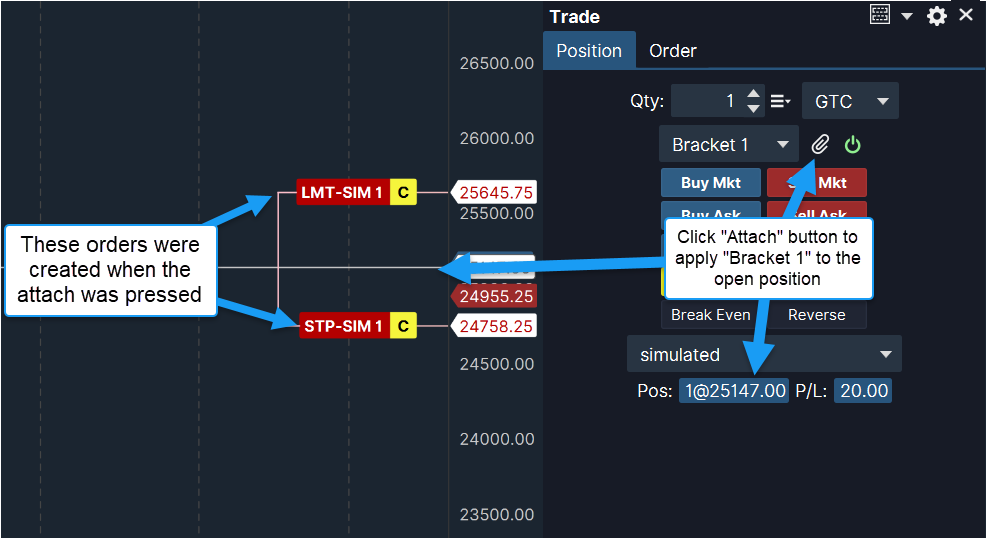Open the quantity list menu icon
987x539 pixels.
pos(781,101)
